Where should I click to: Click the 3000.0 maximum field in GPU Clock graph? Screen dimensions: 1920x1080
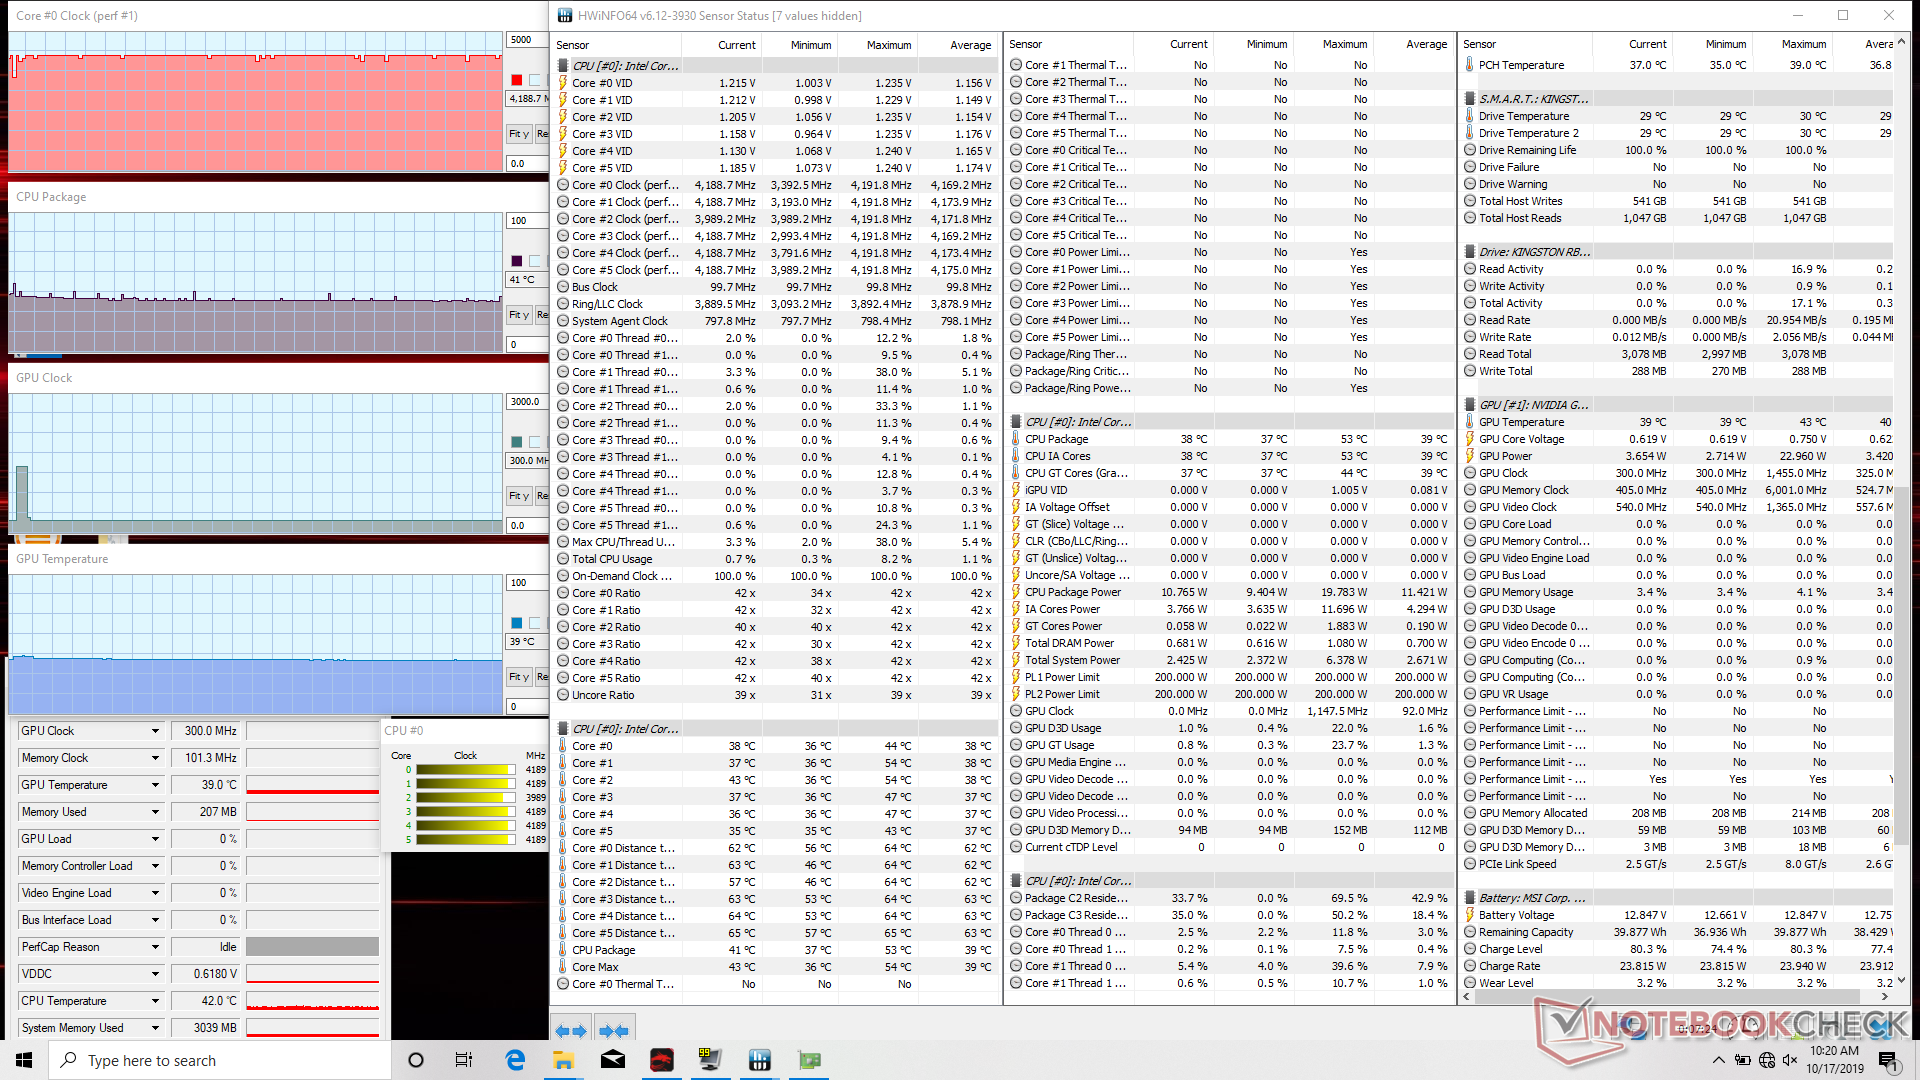click(526, 402)
